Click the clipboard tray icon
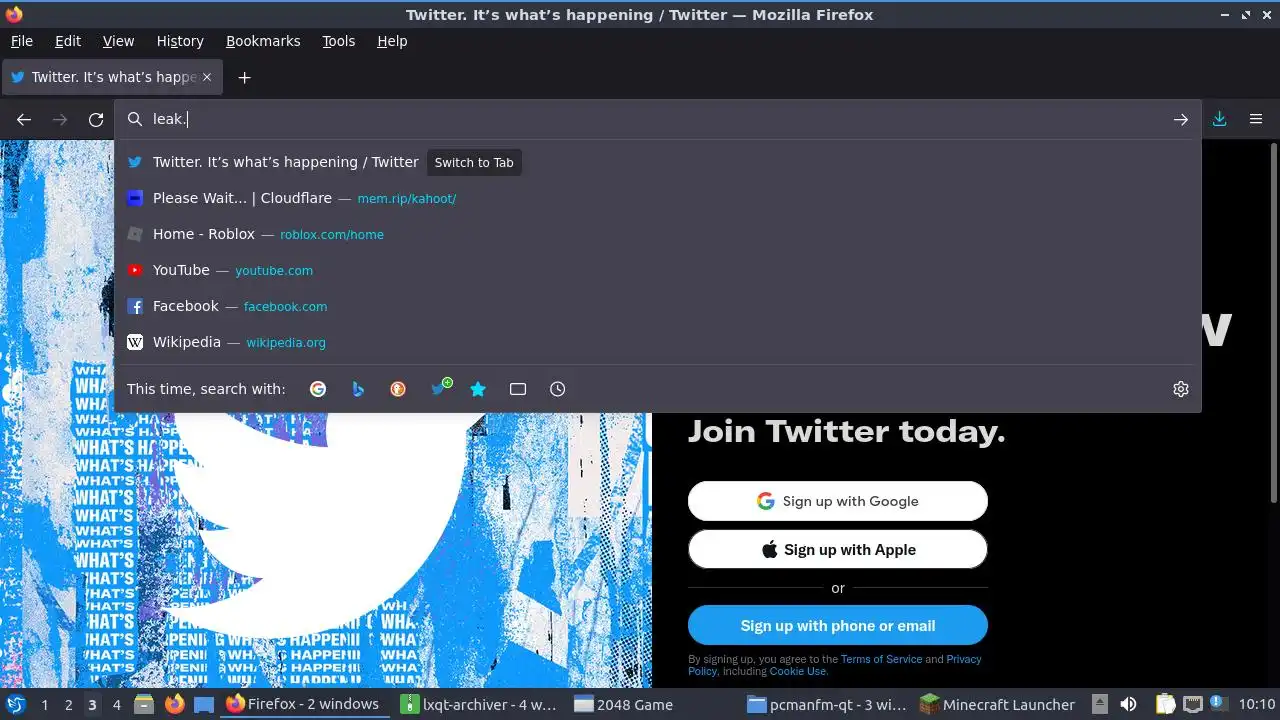1280x720 pixels. coord(1166,704)
